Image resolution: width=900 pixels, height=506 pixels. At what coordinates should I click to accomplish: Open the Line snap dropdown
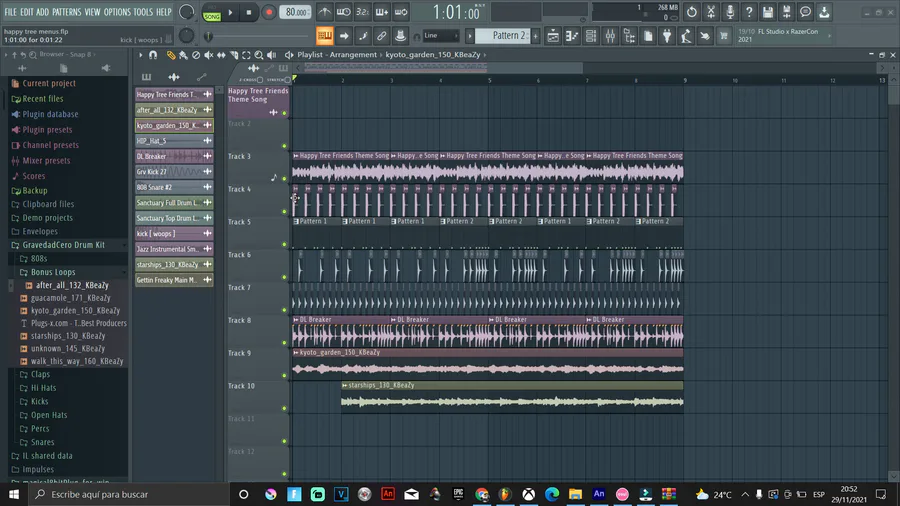(x=441, y=36)
